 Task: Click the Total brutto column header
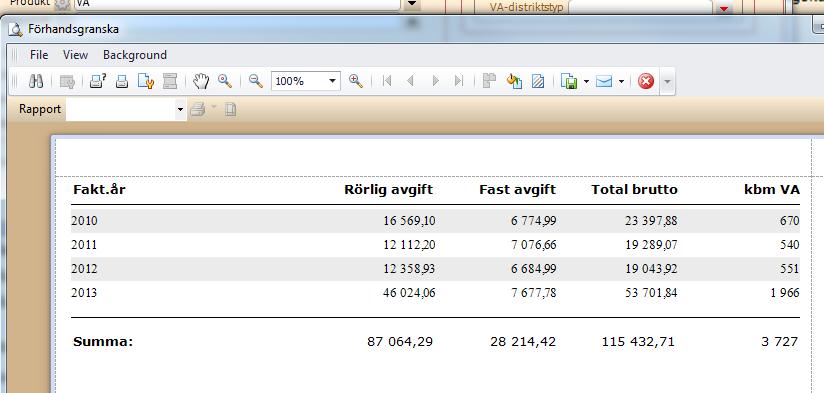pyautogui.click(x=634, y=190)
